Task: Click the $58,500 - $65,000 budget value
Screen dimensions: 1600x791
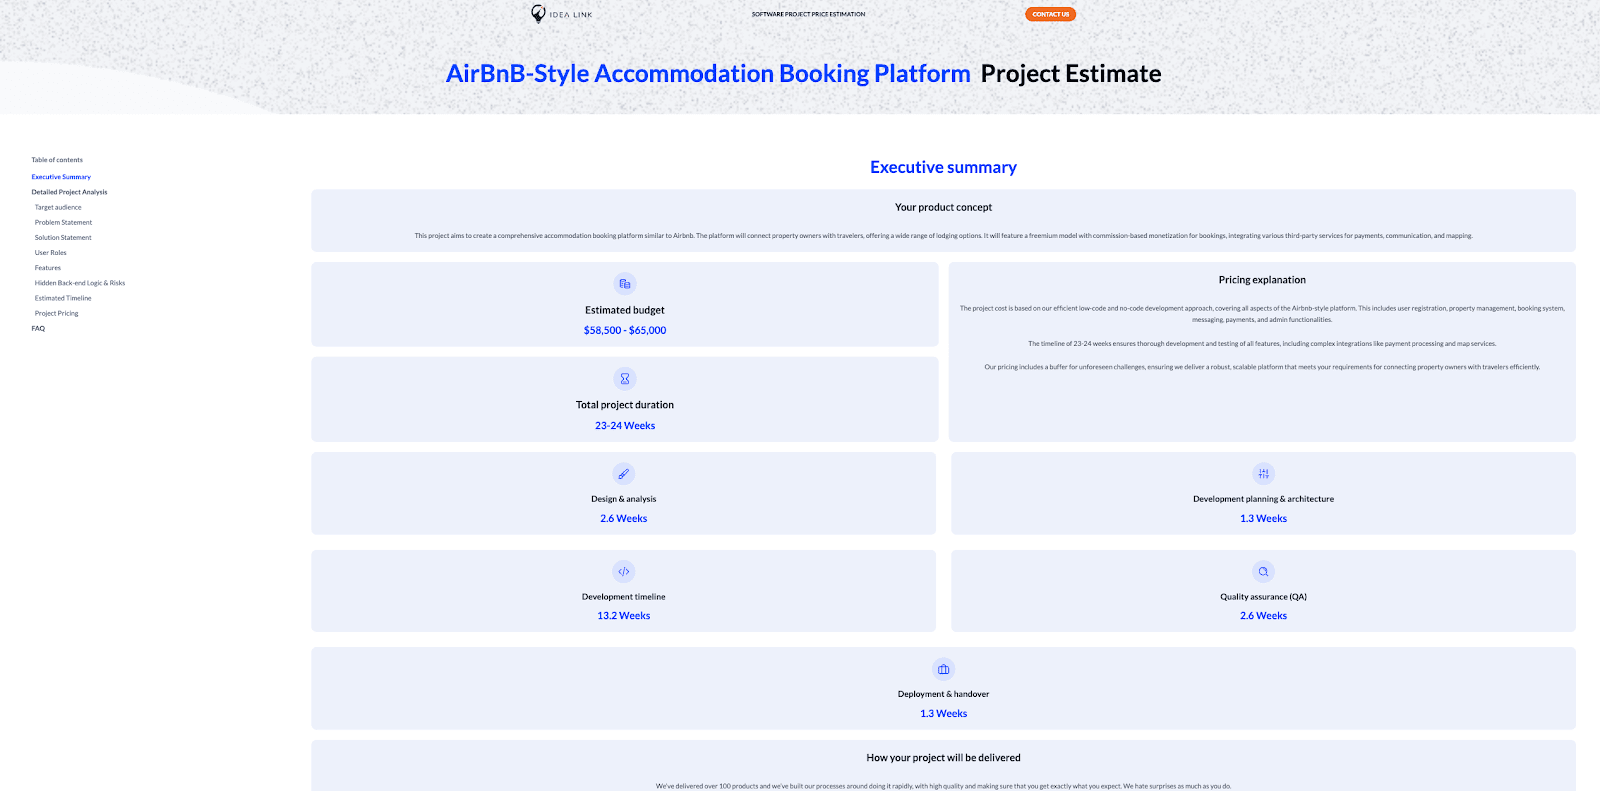Action: 625,331
